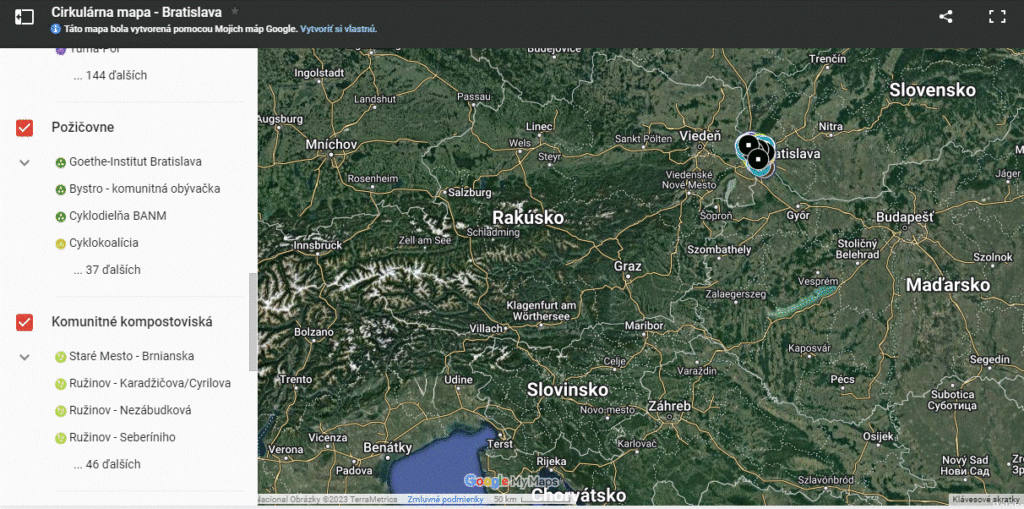Image resolution: width=1024 pixels, height=509 pixels.
Task: Select Ružinov - Karadžičova/Cyrilova compost icon
Action: 60,384
